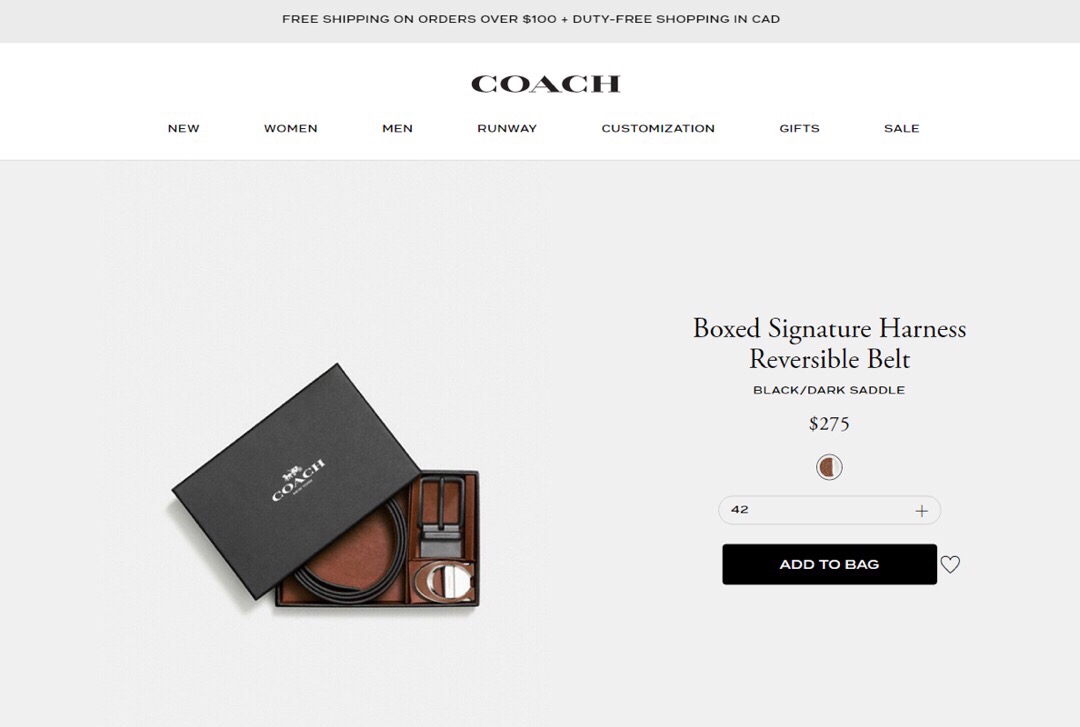Viewport: 1080px width, 727px height.
Task: Open the MEN menu
Action: (397, 128)
